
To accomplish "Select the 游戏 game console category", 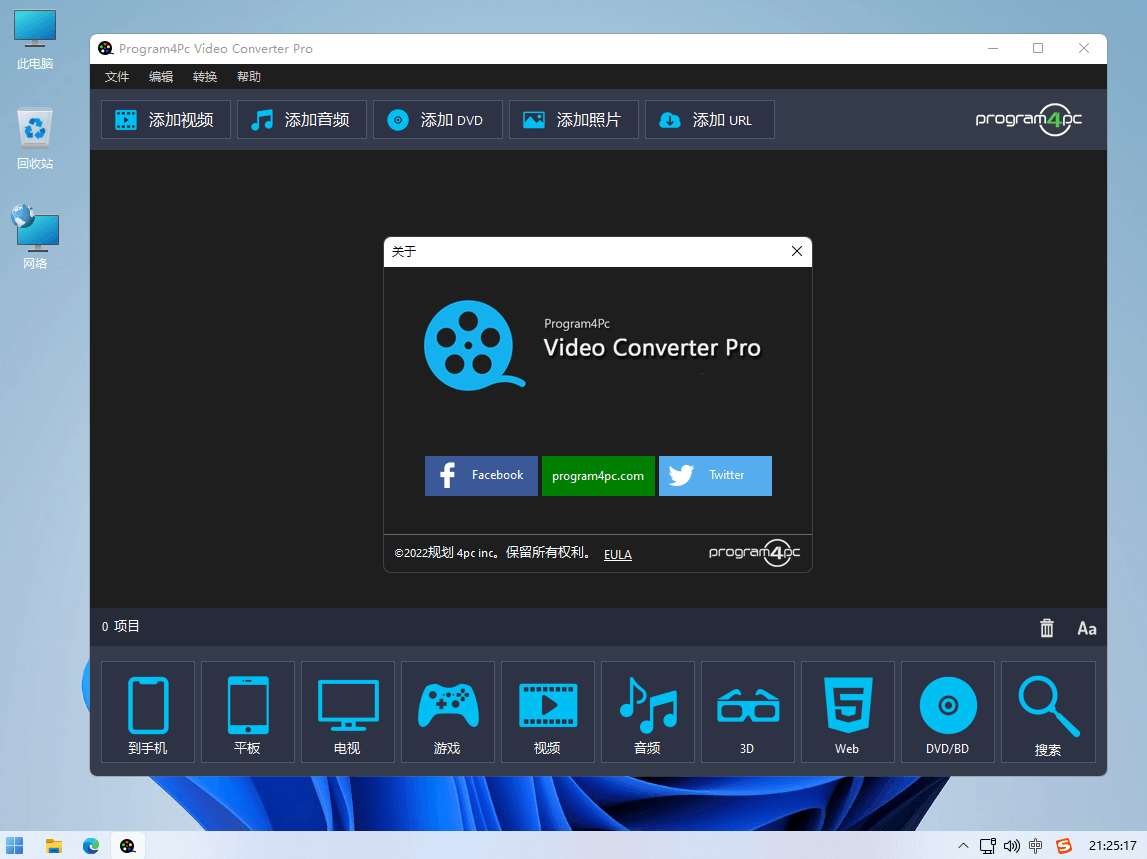I will [448, 712].
